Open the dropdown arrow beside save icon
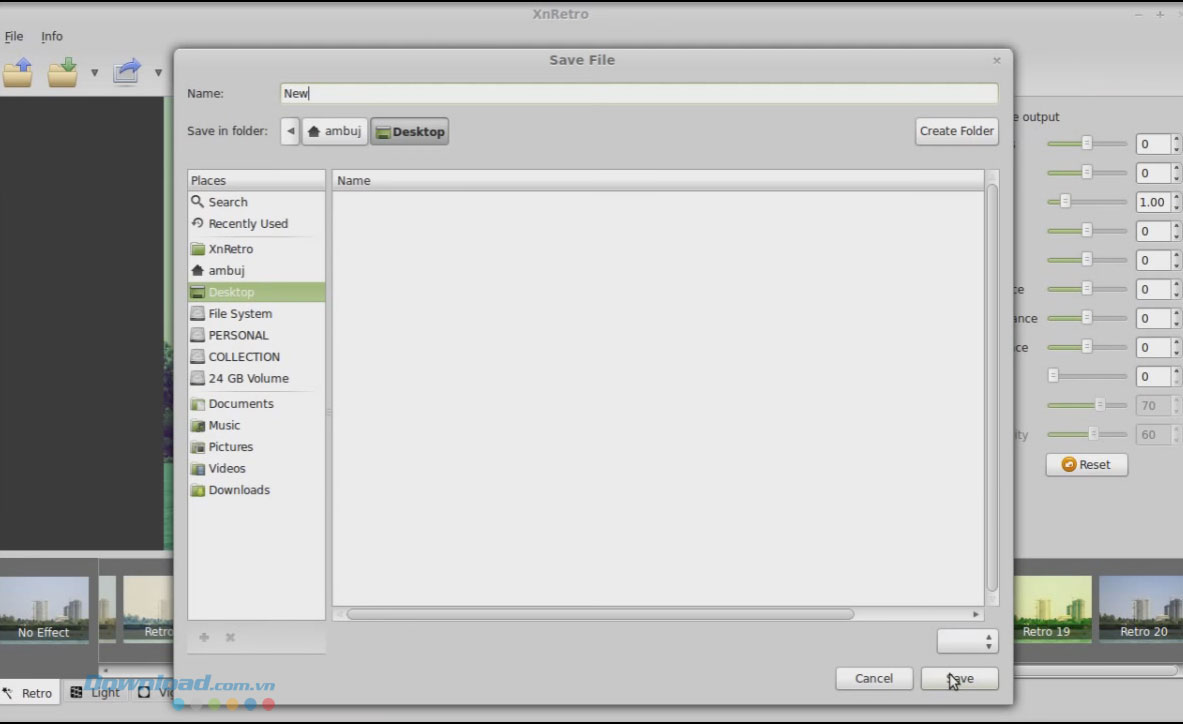The image size is (1183, 724). pyautogui.click(x=94, y=73)
